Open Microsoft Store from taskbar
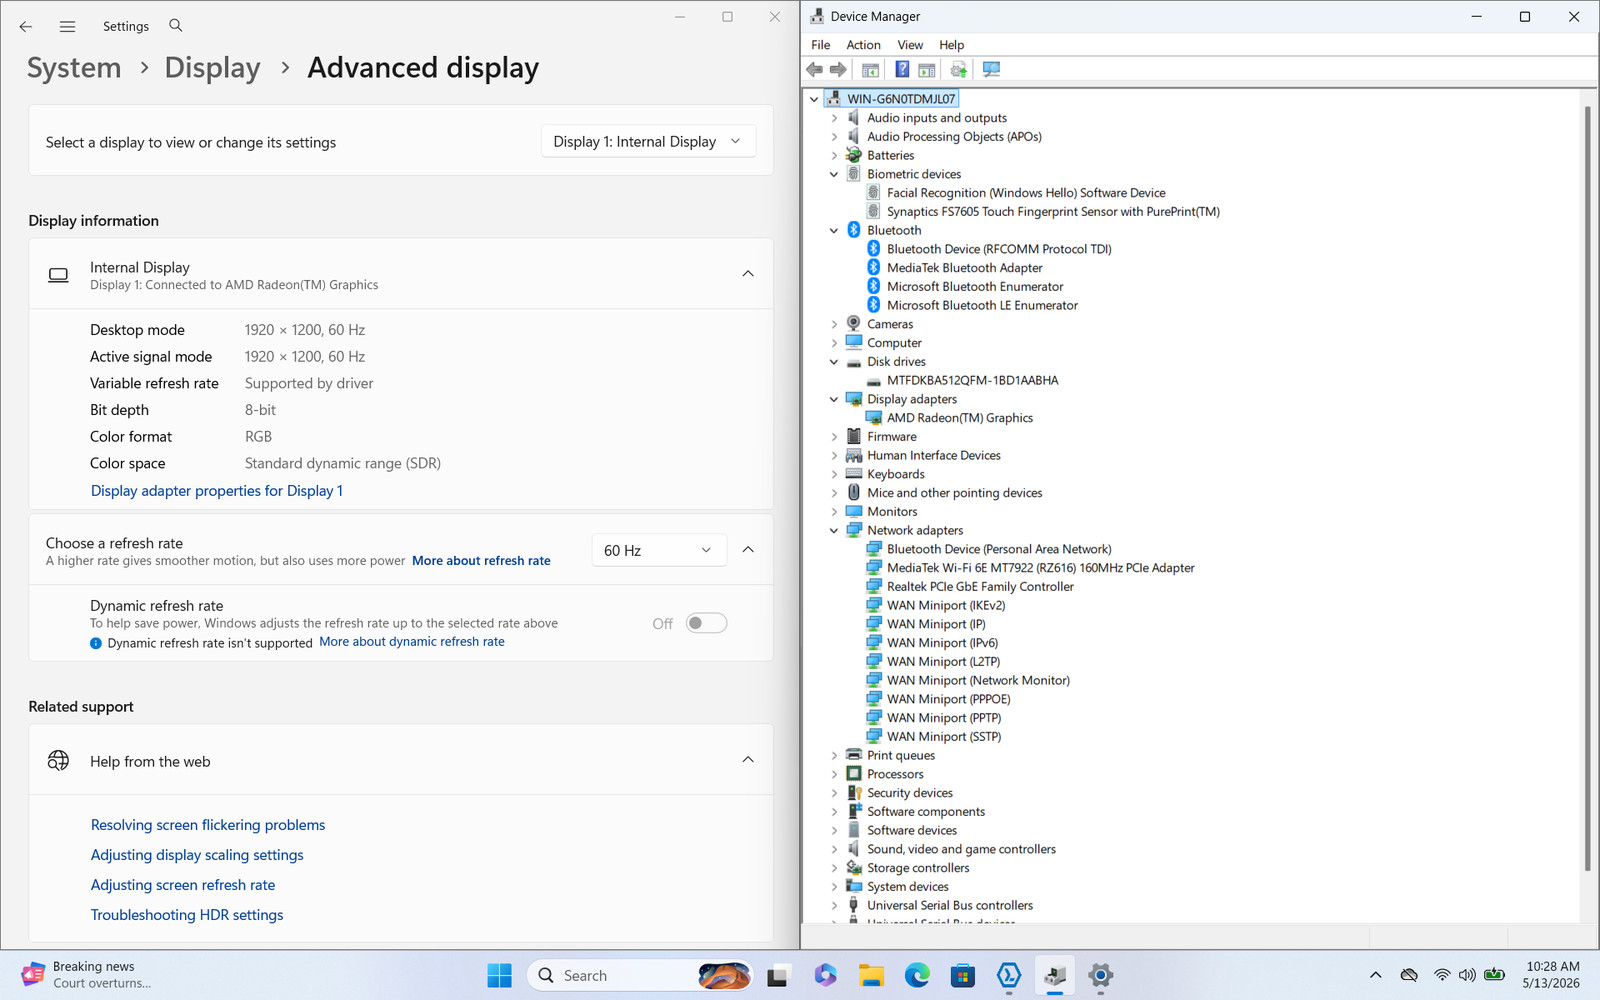Image resolution: width=1600 pixels, height=1000 pixels. (x=963, y=975)
